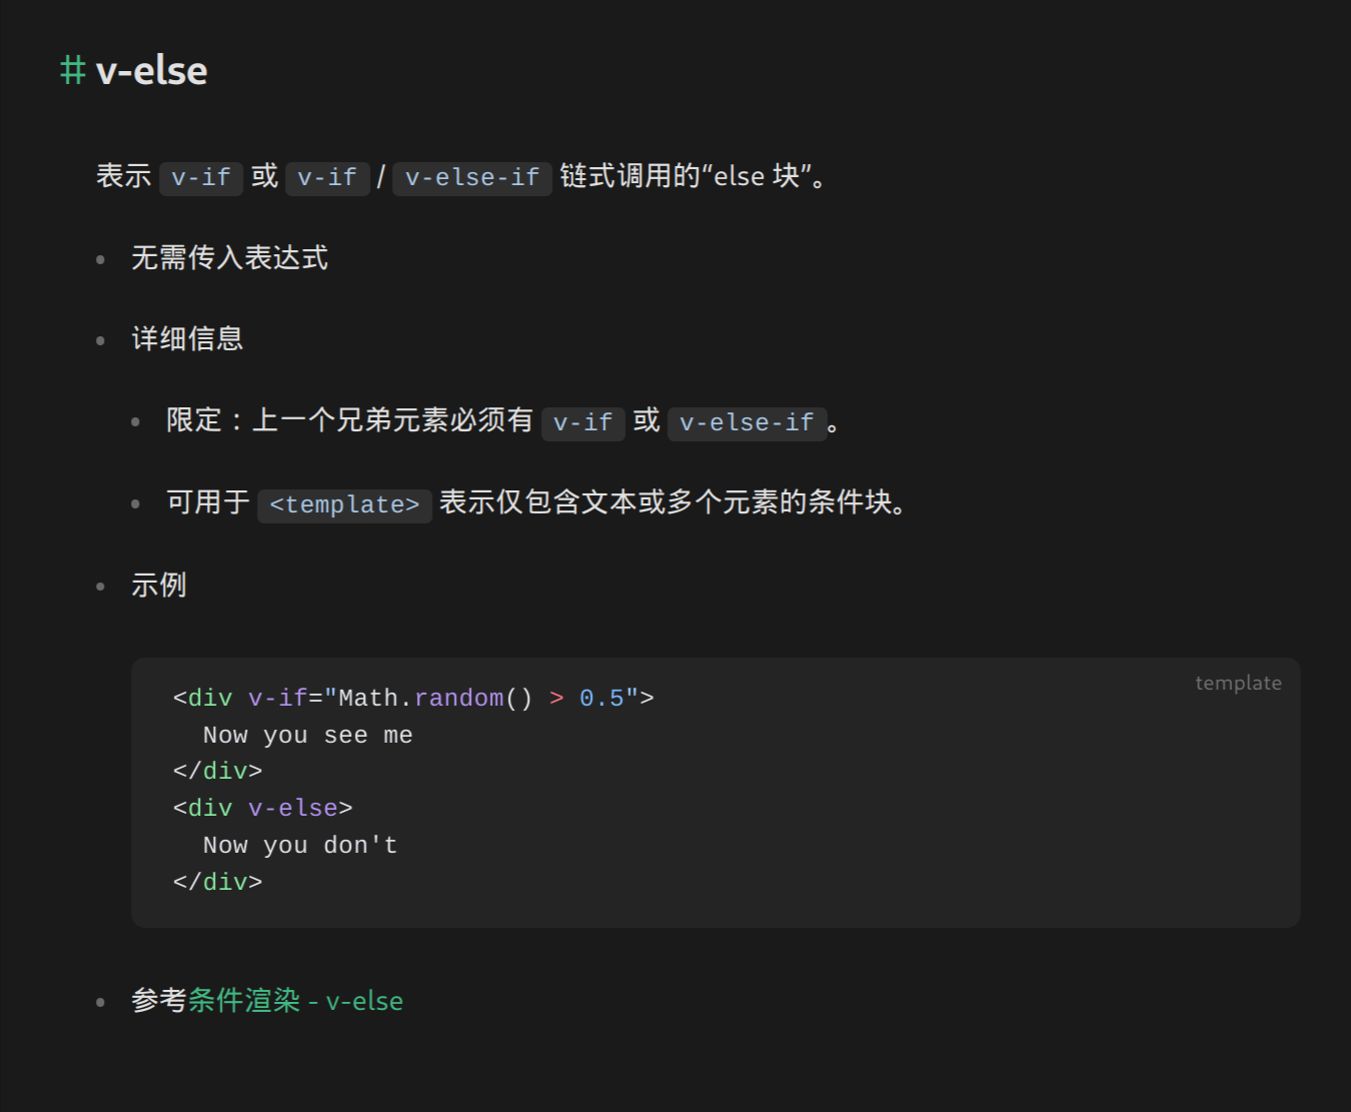Screen dimensions: 1351x1112
Task: Click the v-else-if code tag in 限定 bullet
Action: click(747, 422)
